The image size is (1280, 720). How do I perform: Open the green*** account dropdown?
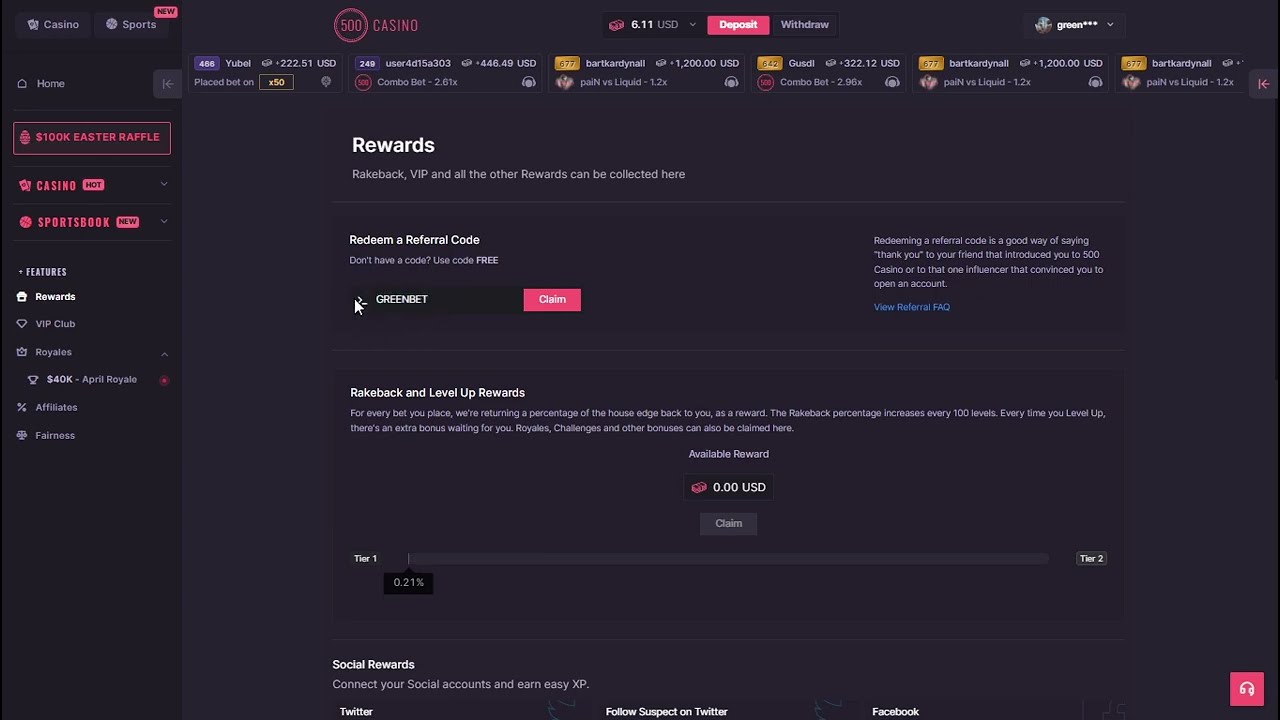[x=1074, y=25]
